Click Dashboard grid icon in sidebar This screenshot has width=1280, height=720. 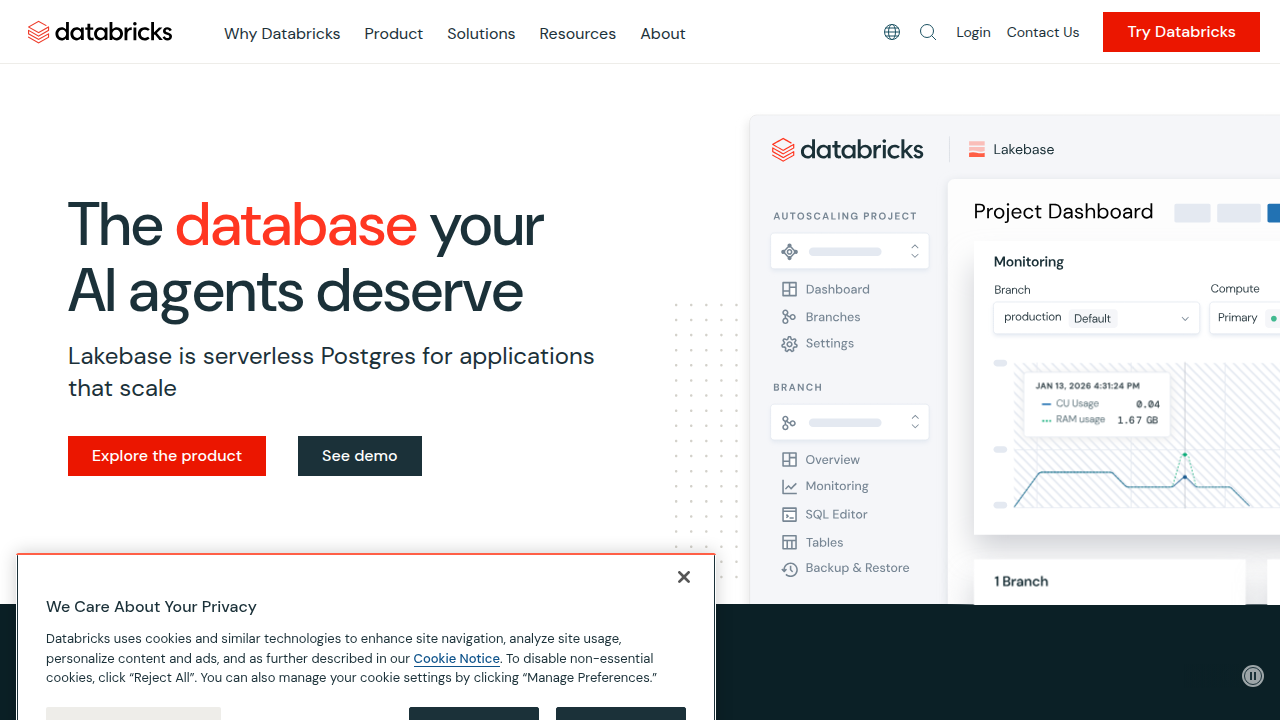[789, 289]
